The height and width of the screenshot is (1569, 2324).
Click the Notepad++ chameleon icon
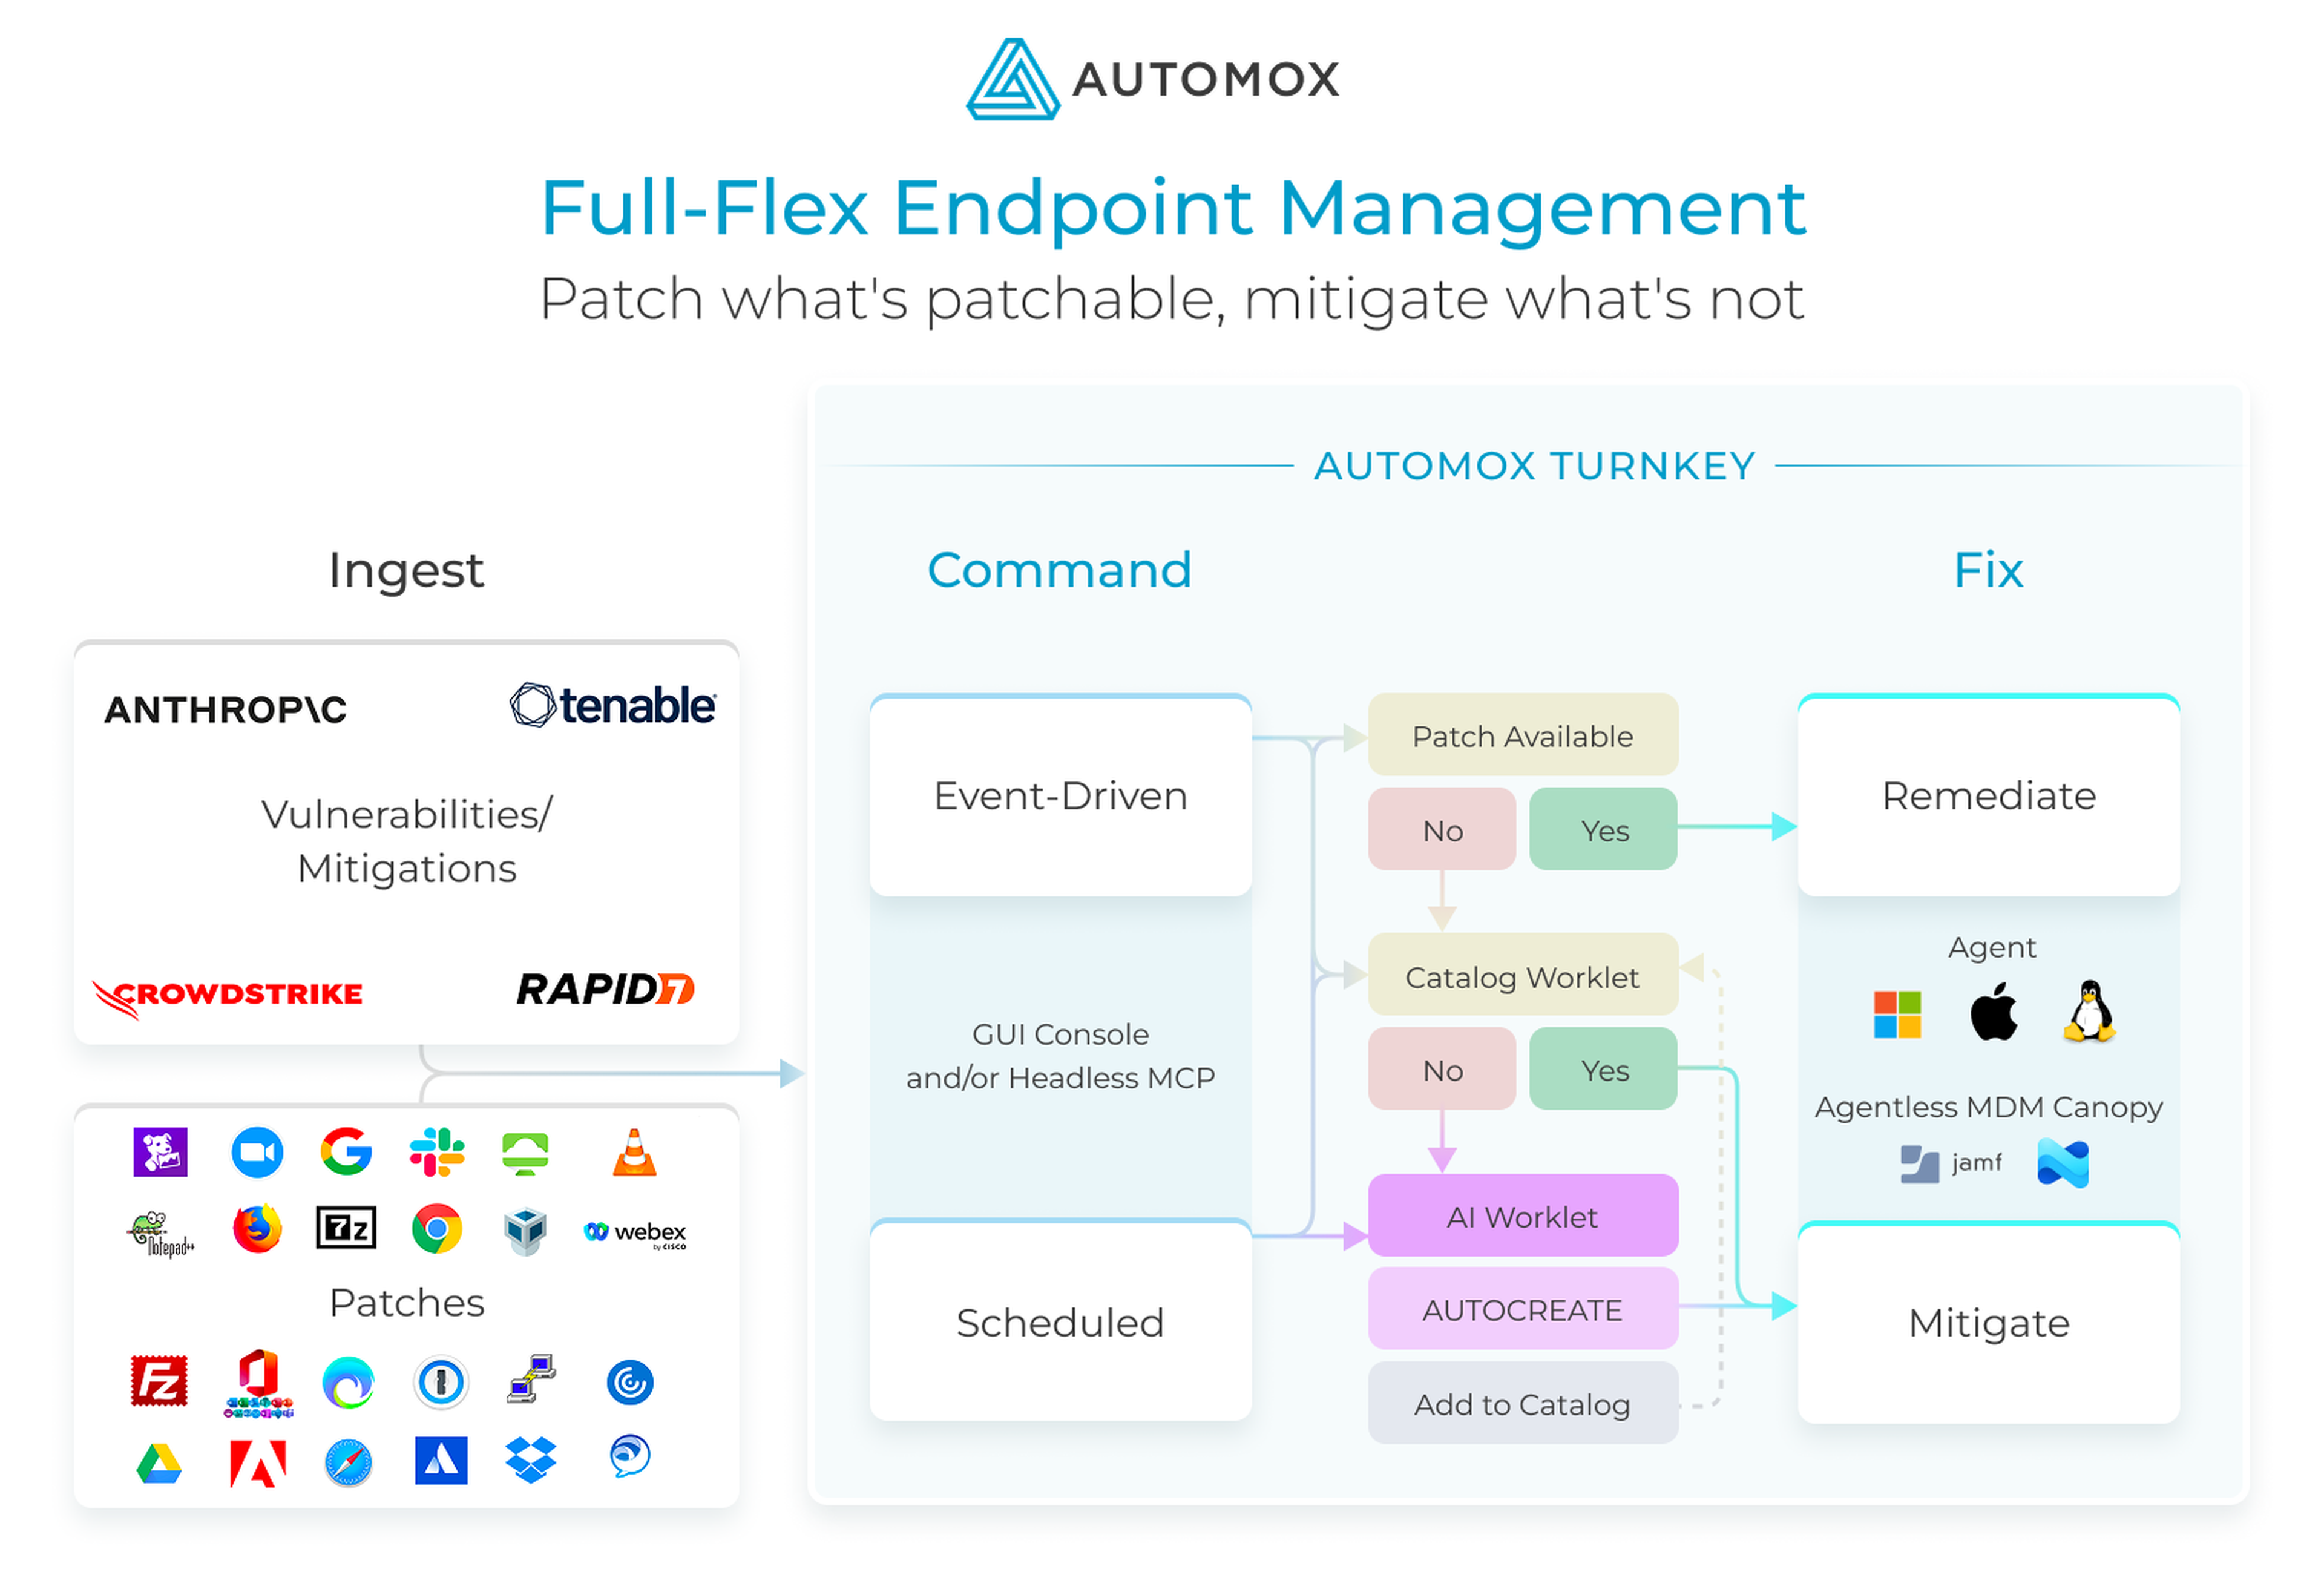tap(161, 1233)
